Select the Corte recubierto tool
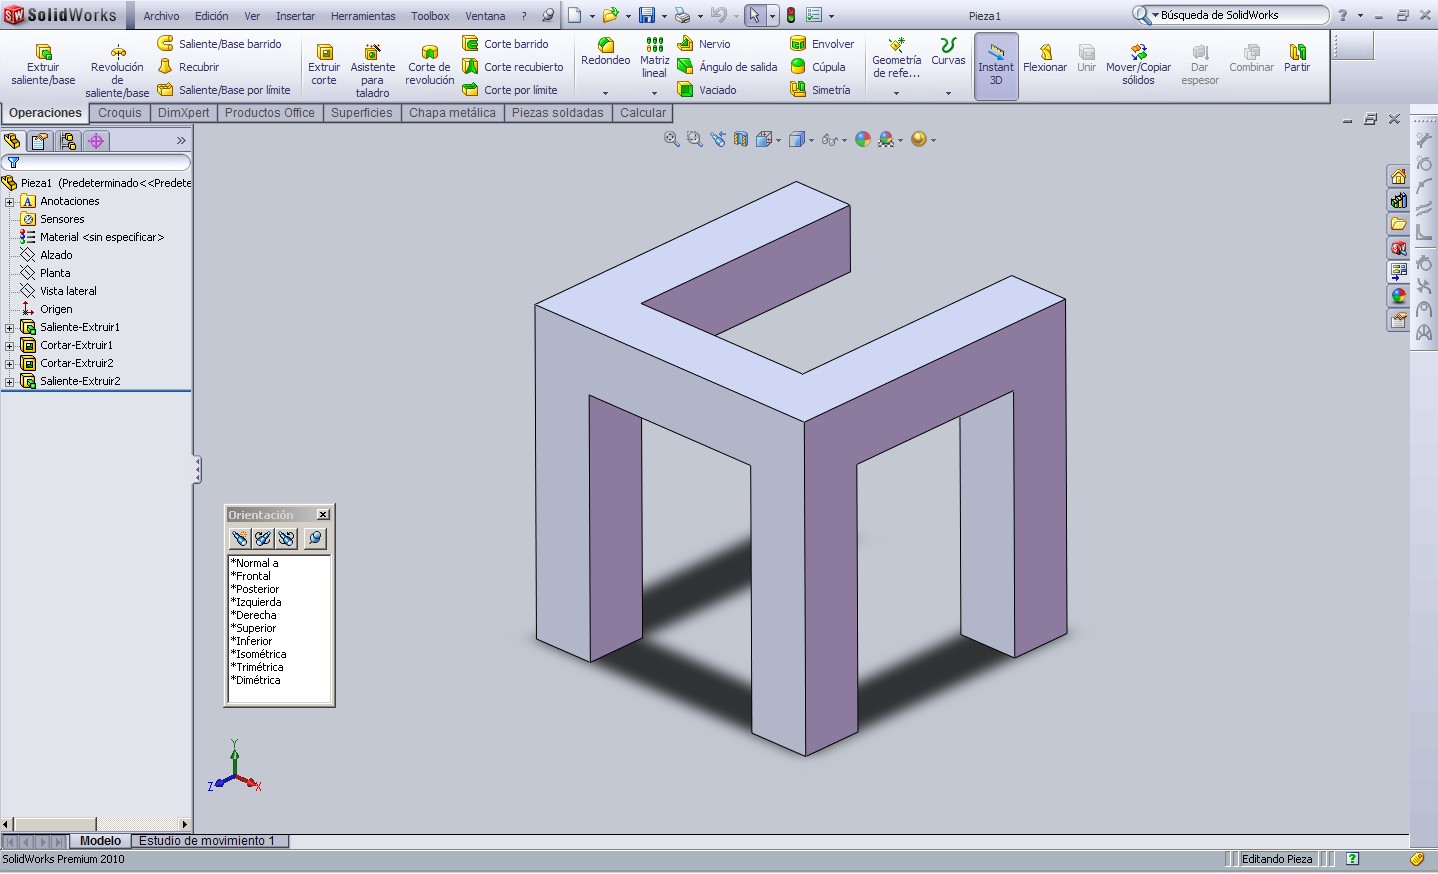Viewport: 1438px width, 874px height. [513, 67]
